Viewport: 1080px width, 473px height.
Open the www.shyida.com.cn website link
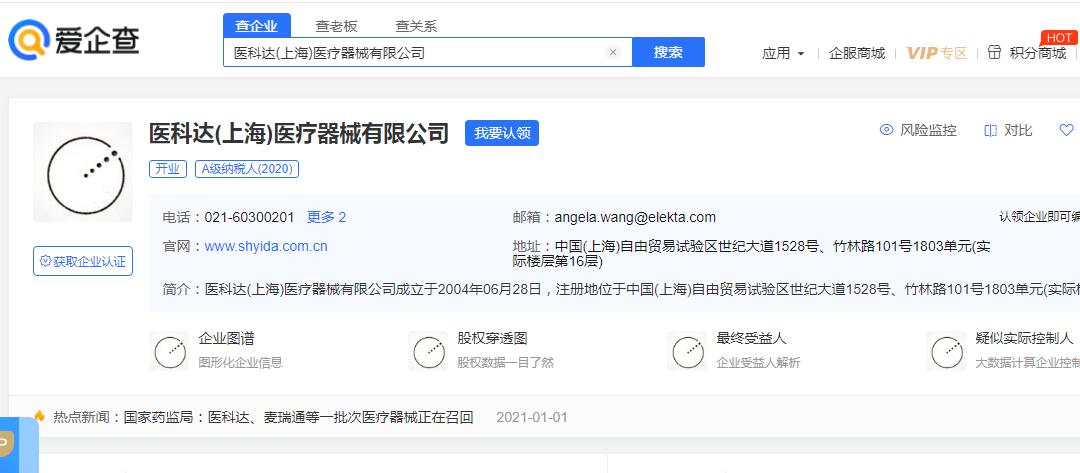click(x=266, y=246)
